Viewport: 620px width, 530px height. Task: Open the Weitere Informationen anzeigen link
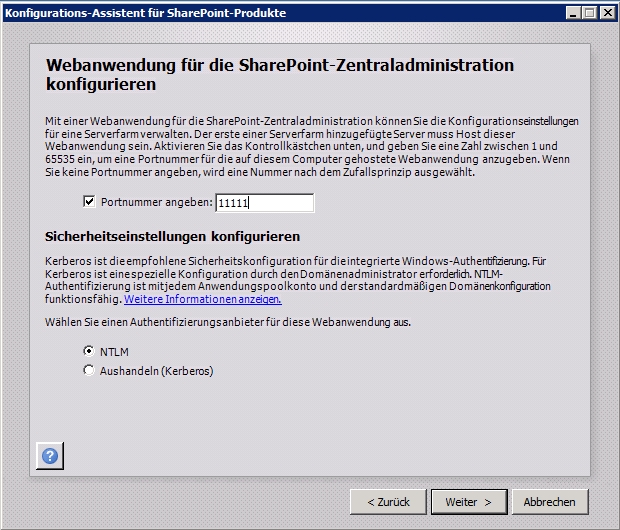click(202, 299)
